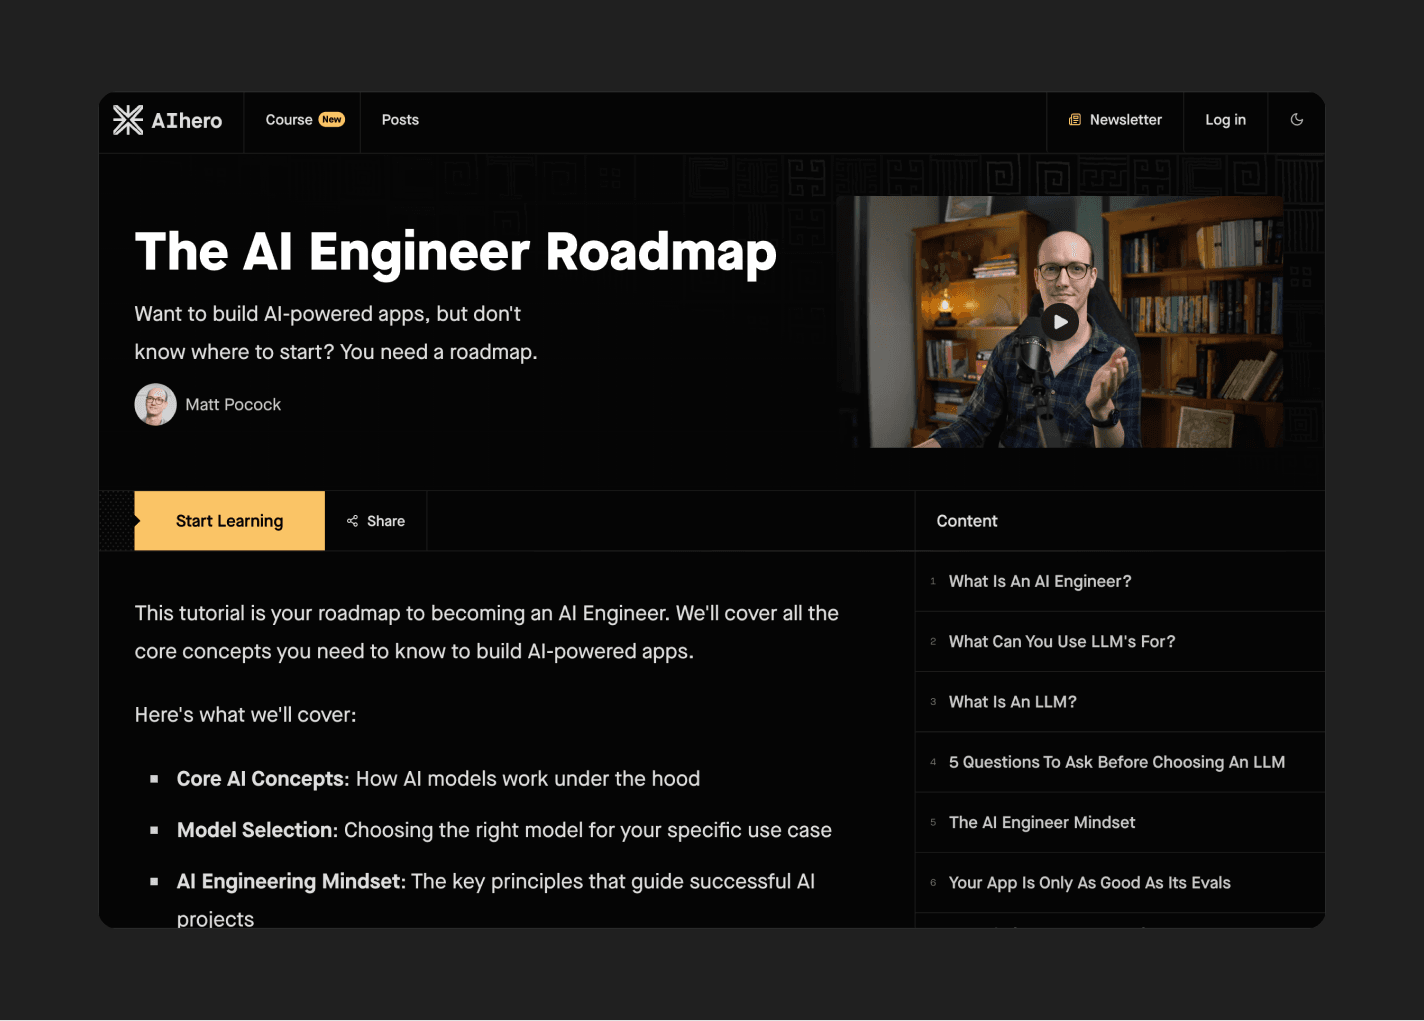Open The AI Engineer Mindset lesson
1424x1021 pixels.
coord(1041,822)
